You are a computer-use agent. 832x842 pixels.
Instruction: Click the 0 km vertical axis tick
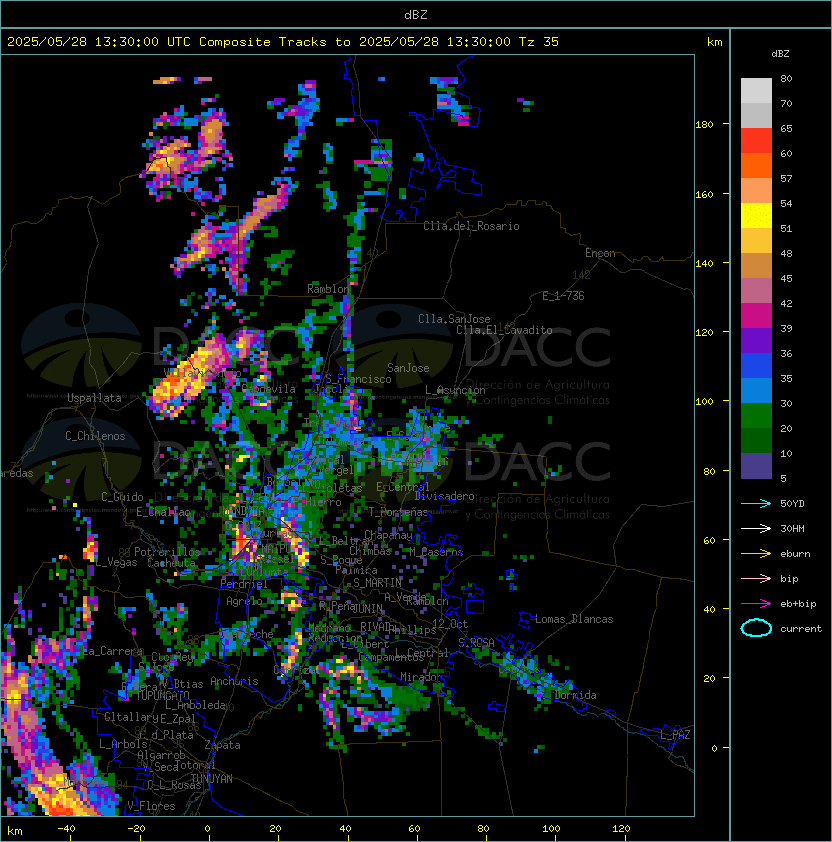coord(714,749)
